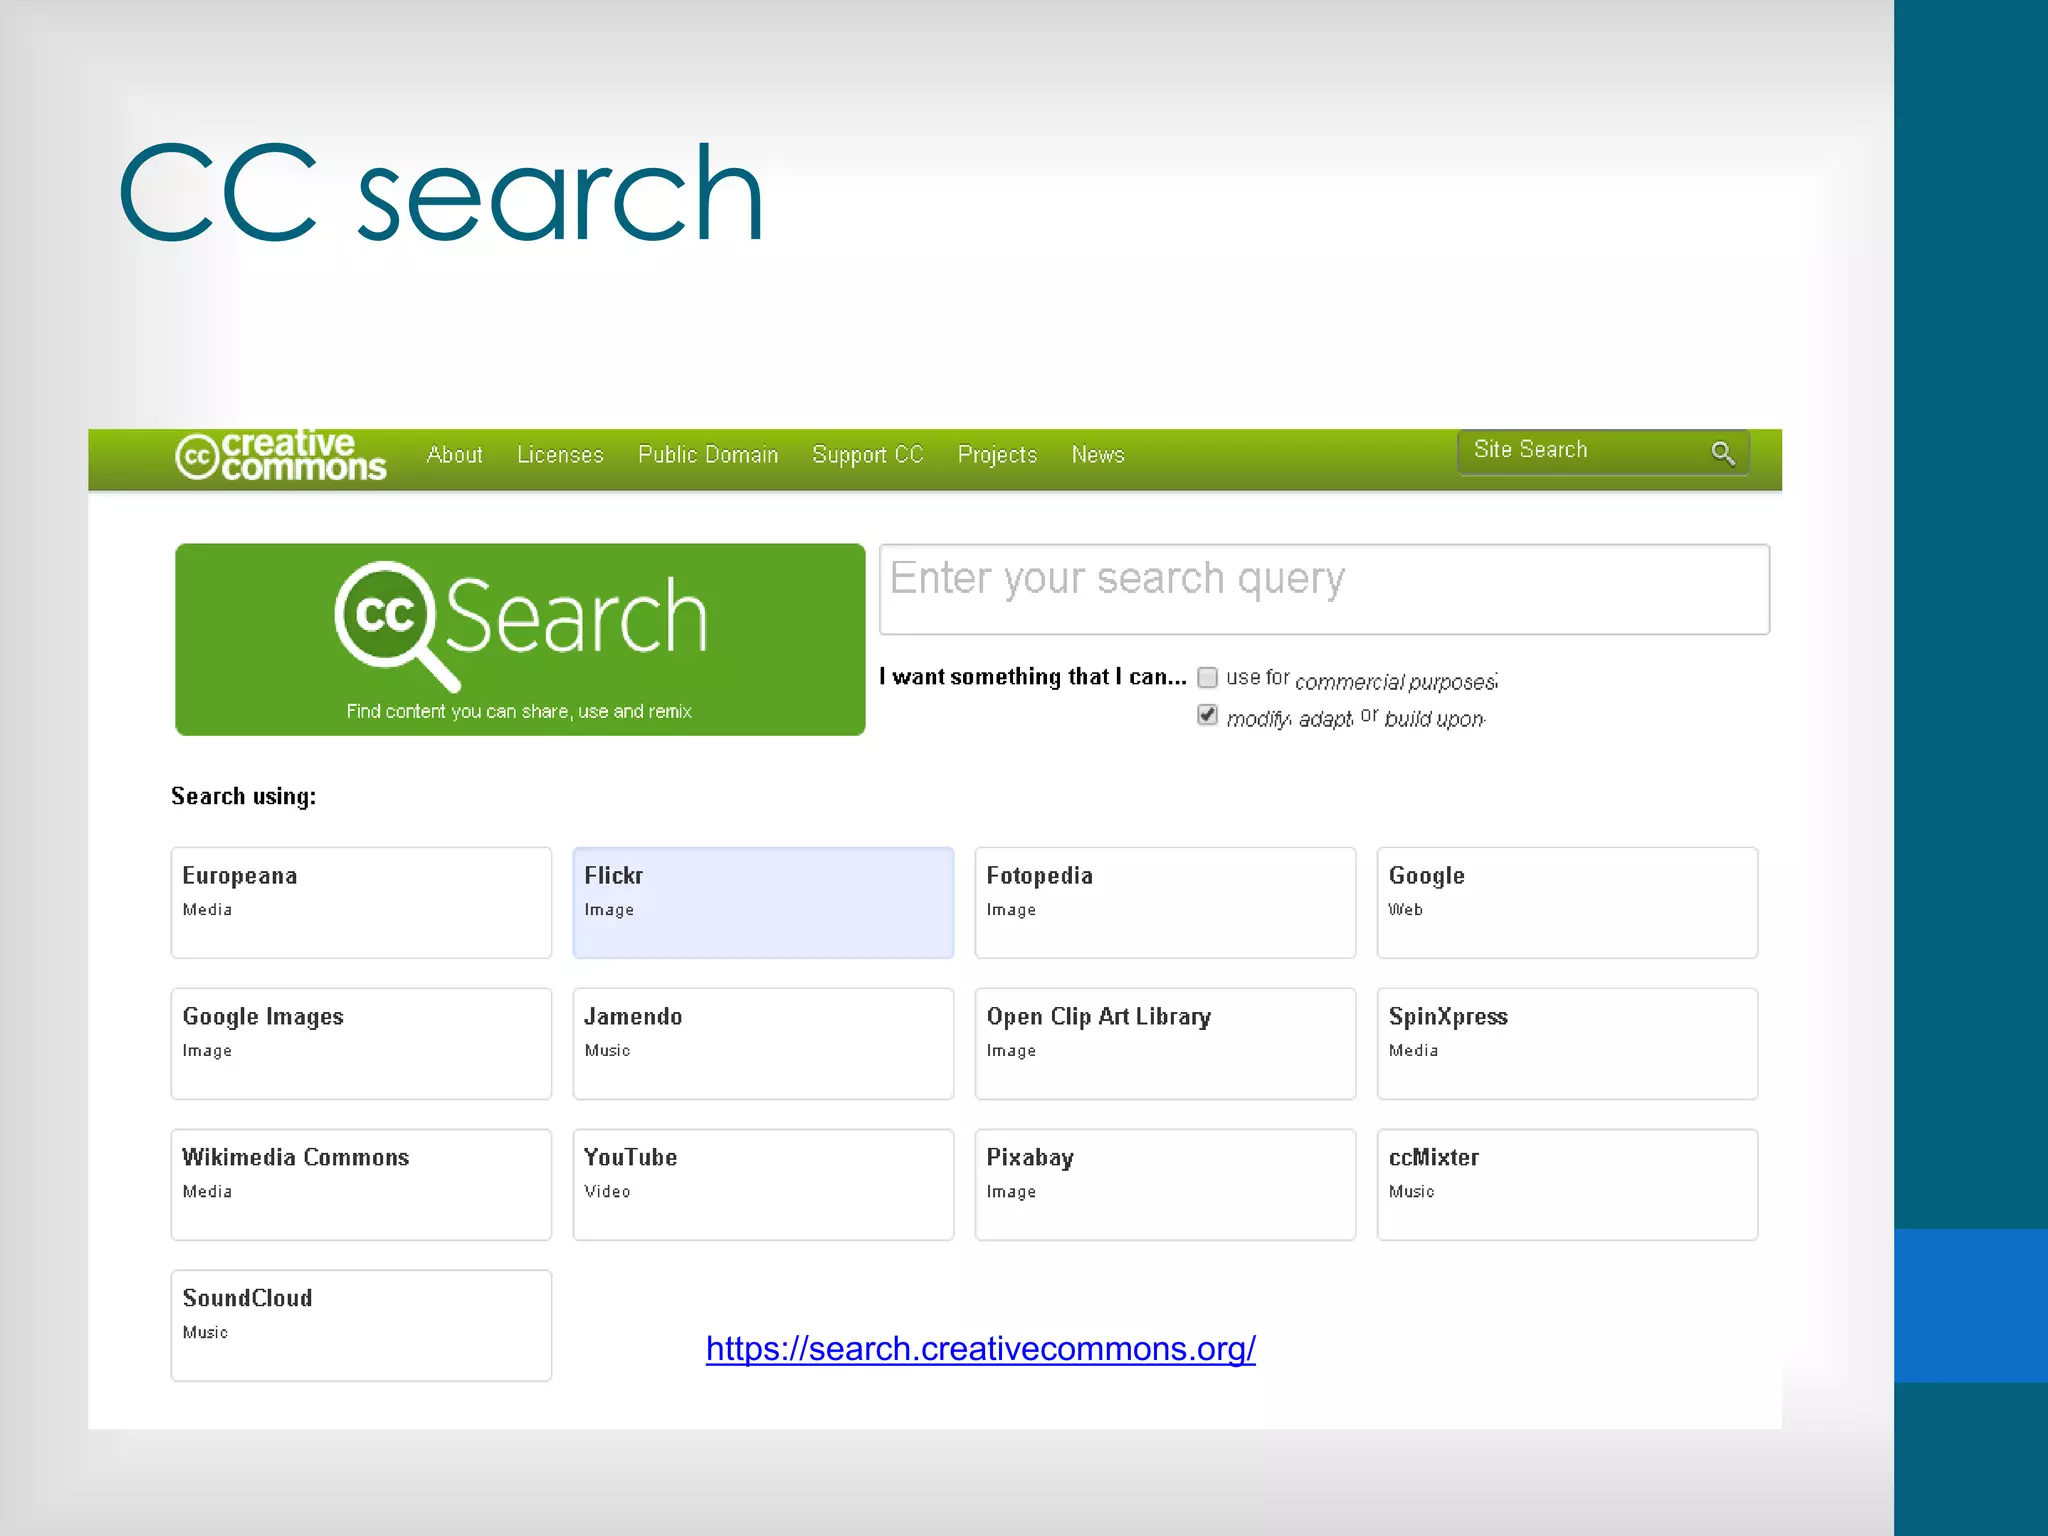This screenshot has width=2048, height=1536.
Task: Click the 'Enter your search query' box
Action: click(x=1324, y=589)
